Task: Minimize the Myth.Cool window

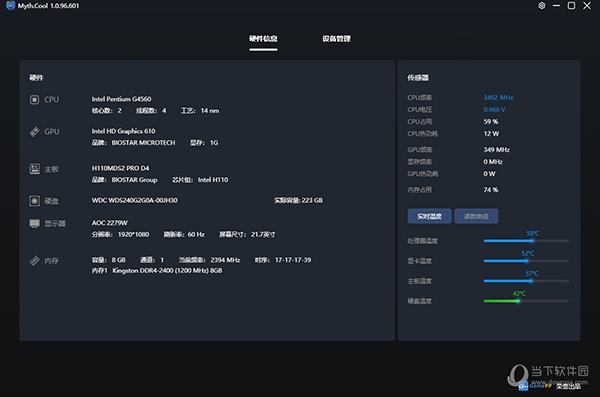Action: coord(556,6)
